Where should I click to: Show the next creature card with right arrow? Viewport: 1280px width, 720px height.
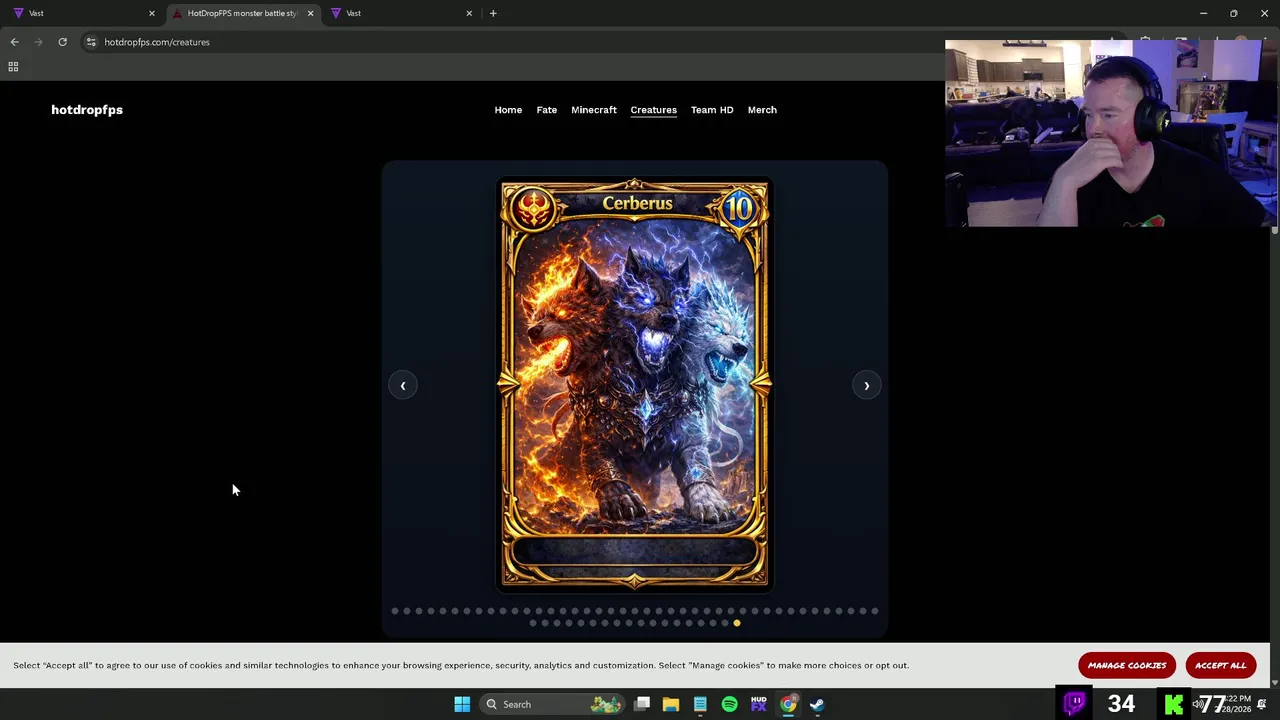coord(866,385)
